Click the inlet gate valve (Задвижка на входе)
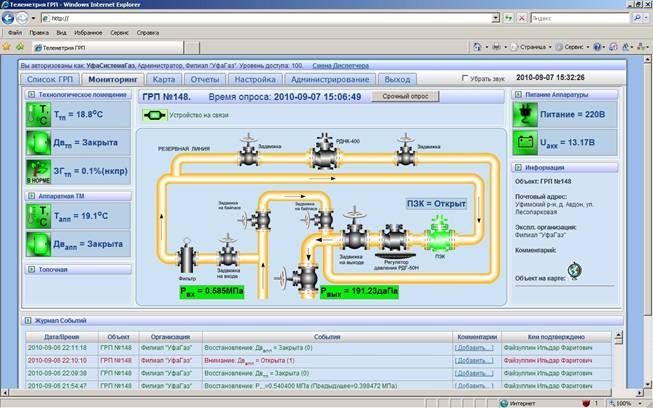Screen dimensions: 653x408 [228, 251]
